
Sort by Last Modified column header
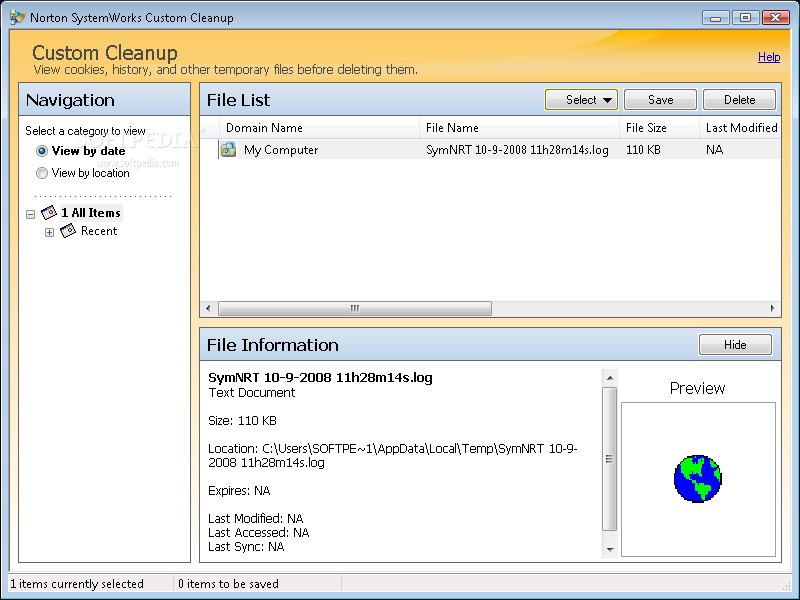740,128
